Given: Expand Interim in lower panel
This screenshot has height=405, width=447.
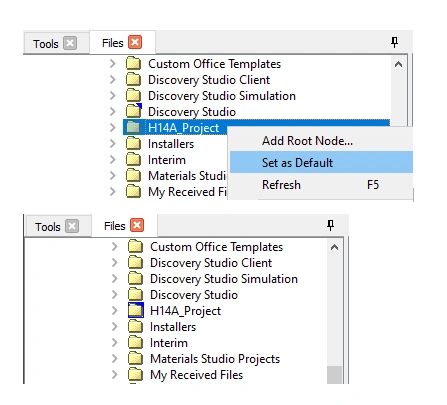Looking at the screenshot, I should point(115,342).
